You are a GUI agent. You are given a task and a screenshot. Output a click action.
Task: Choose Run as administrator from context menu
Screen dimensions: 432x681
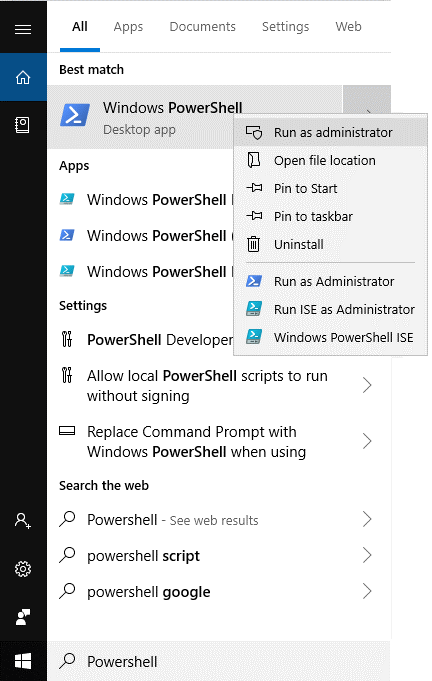point(330,132)
